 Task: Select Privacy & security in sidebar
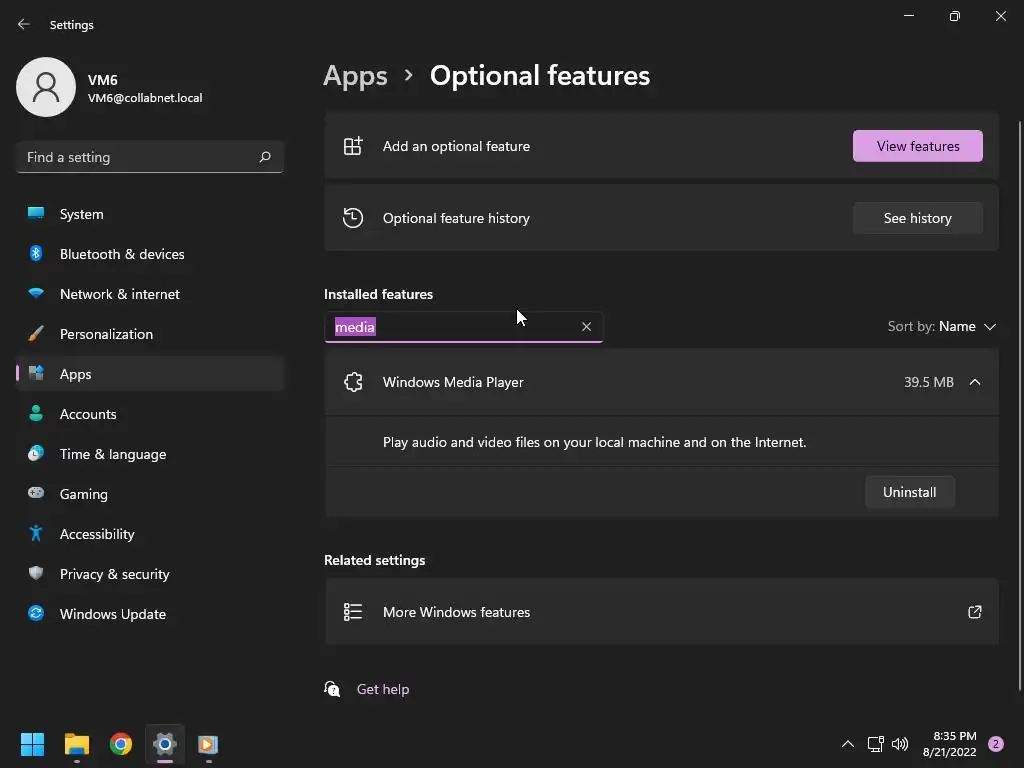[114, 574]
